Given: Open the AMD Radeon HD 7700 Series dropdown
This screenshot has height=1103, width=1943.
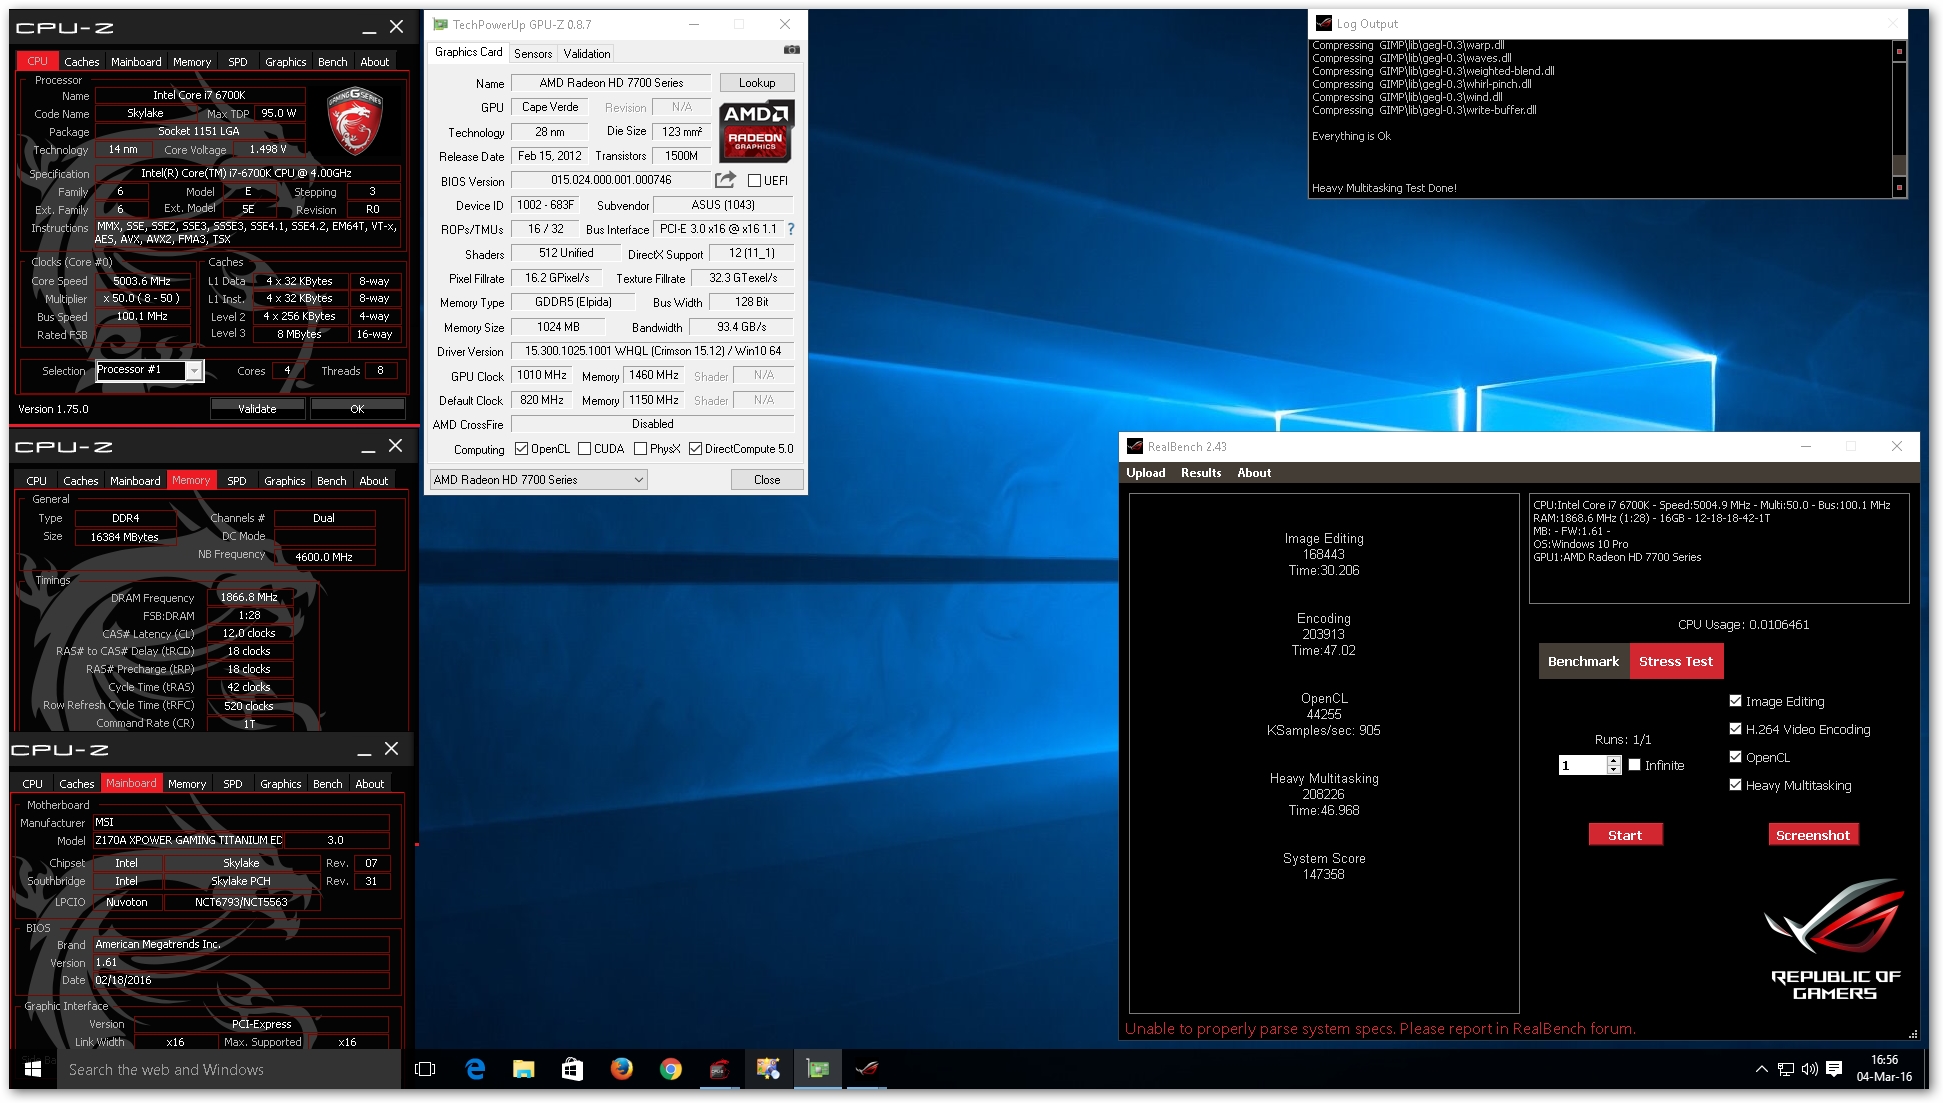Looking at the screenshot, I should tap(539, 480).
